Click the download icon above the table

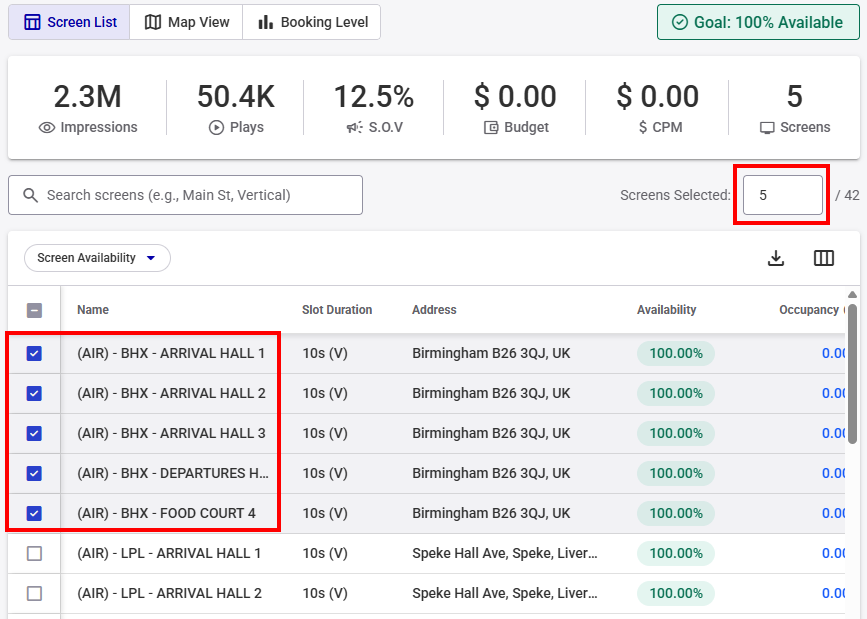pos(775,258)
